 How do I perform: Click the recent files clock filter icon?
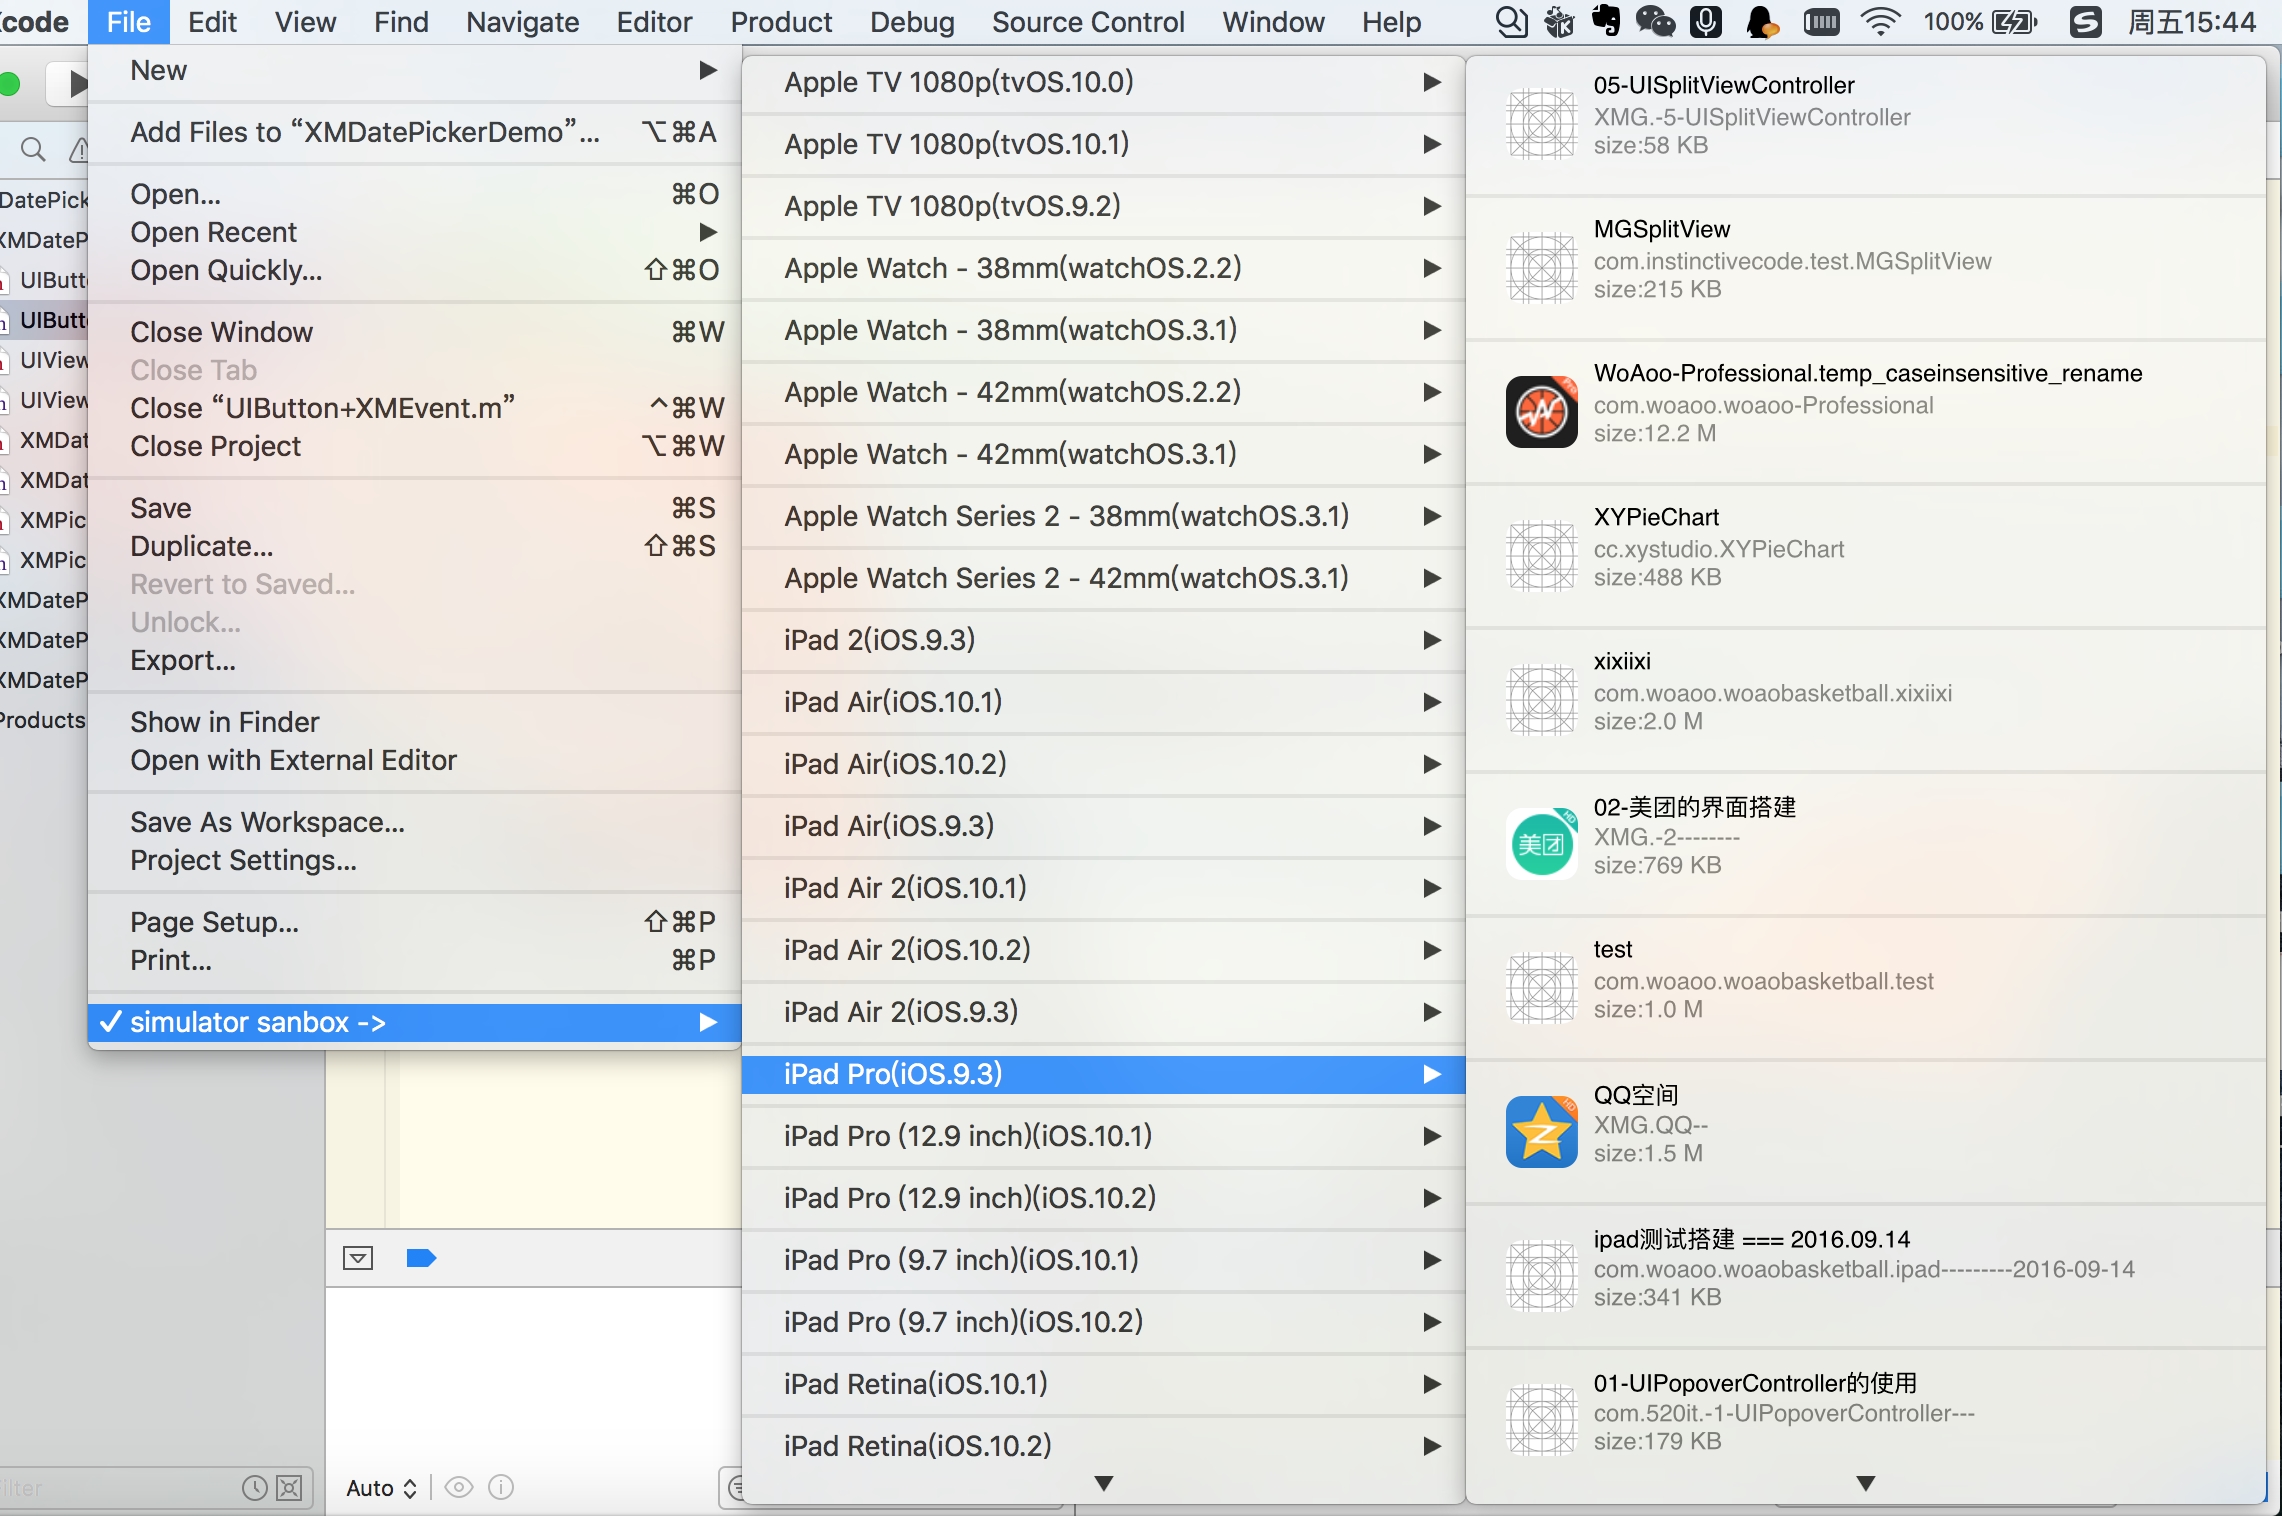click(x=255, y=1488)
